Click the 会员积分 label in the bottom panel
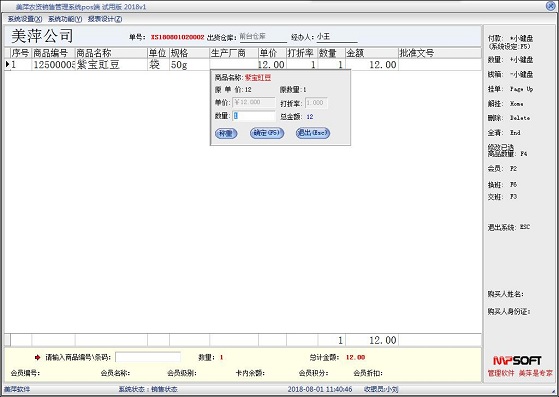The width and height of the screenshot is (559, 397). coord(313,373)
